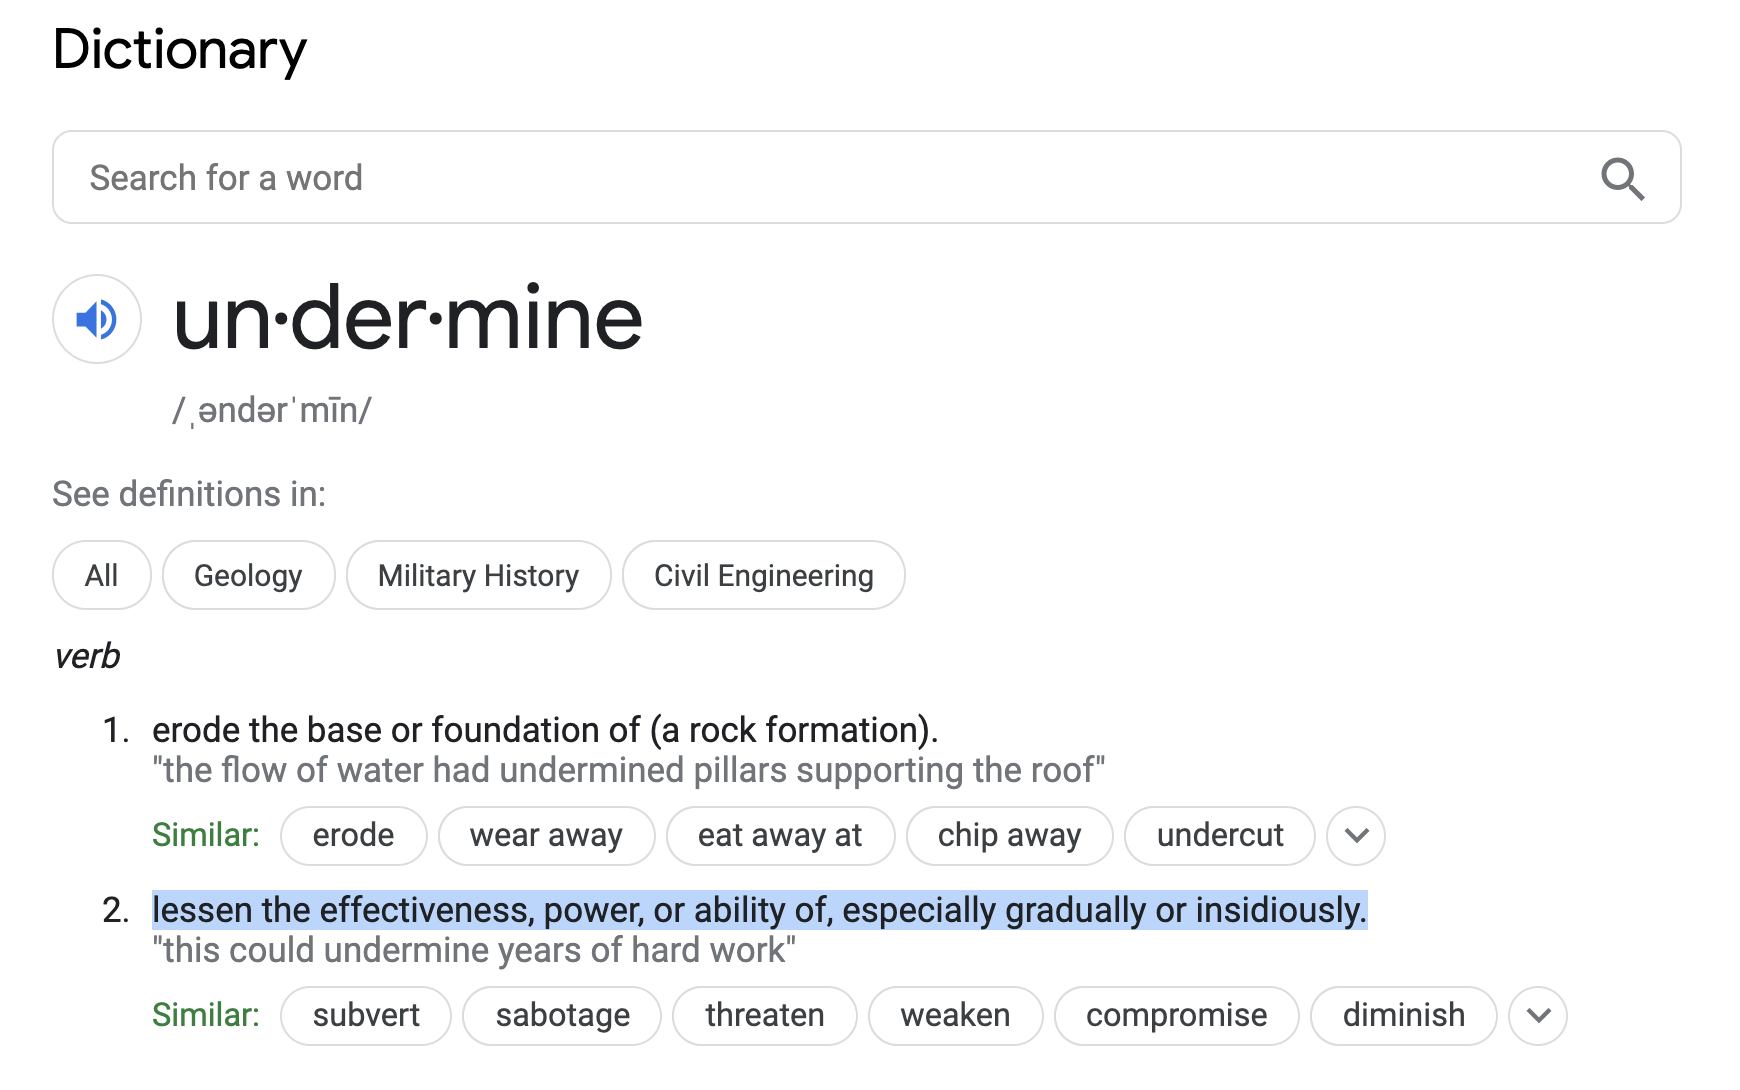Viewport: 1740px width, 1090px height.
Task: Select the All definitions filter
Action: (x=101, y=575)
